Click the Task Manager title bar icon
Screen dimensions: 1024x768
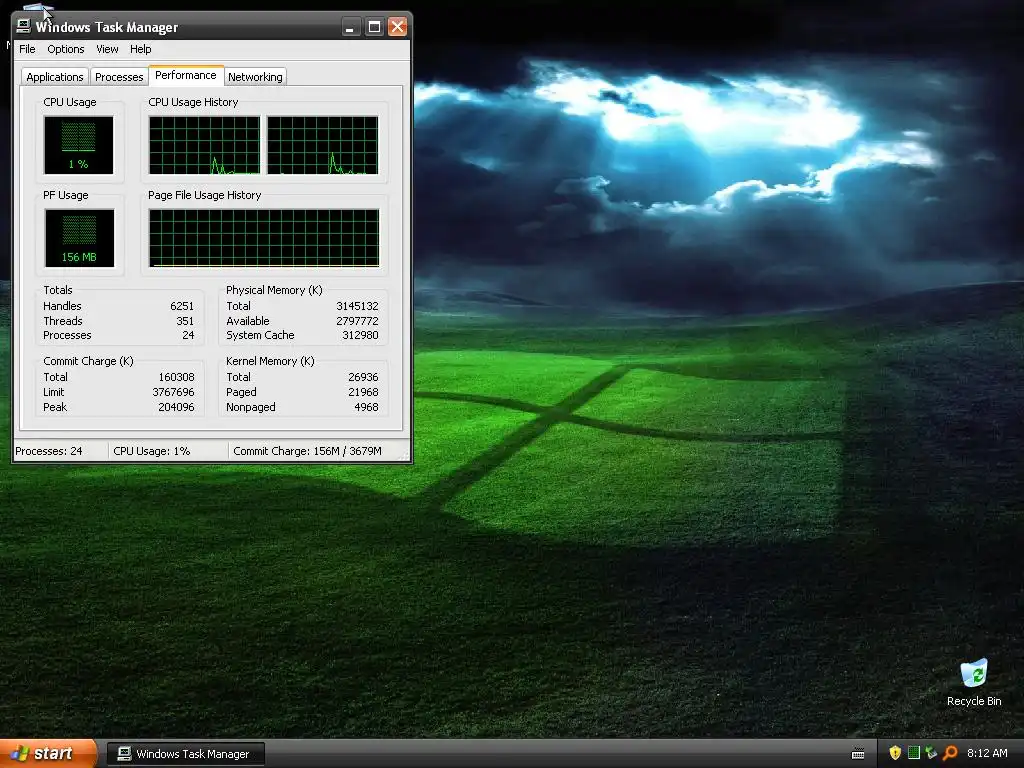pyautogui.click(x=24, y=26)
